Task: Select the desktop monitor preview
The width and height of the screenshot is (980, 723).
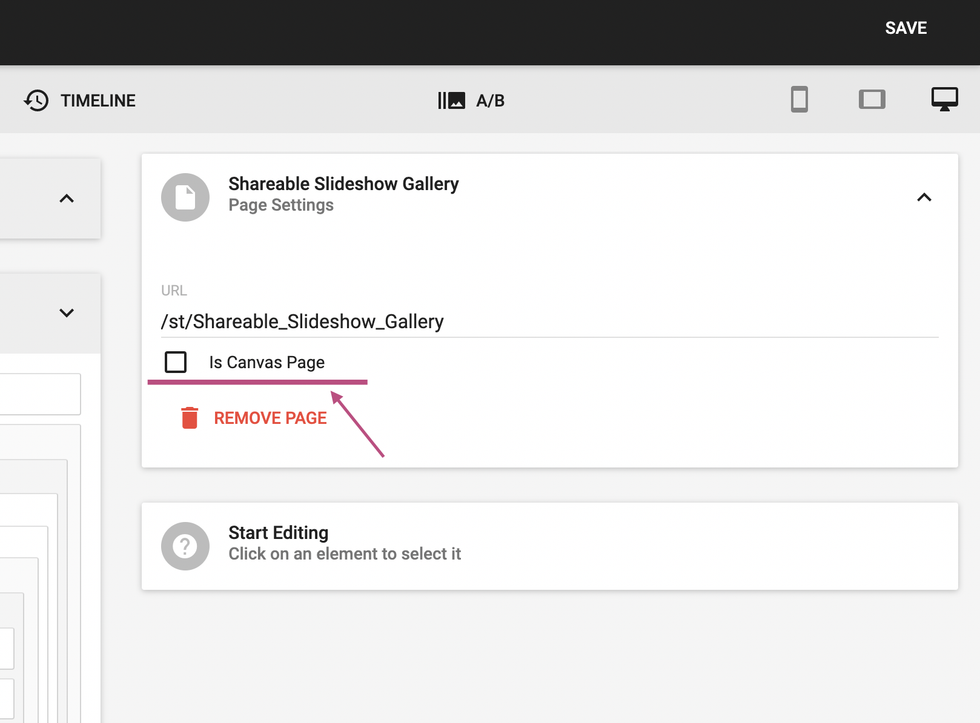Action: (x=944, y=99)
